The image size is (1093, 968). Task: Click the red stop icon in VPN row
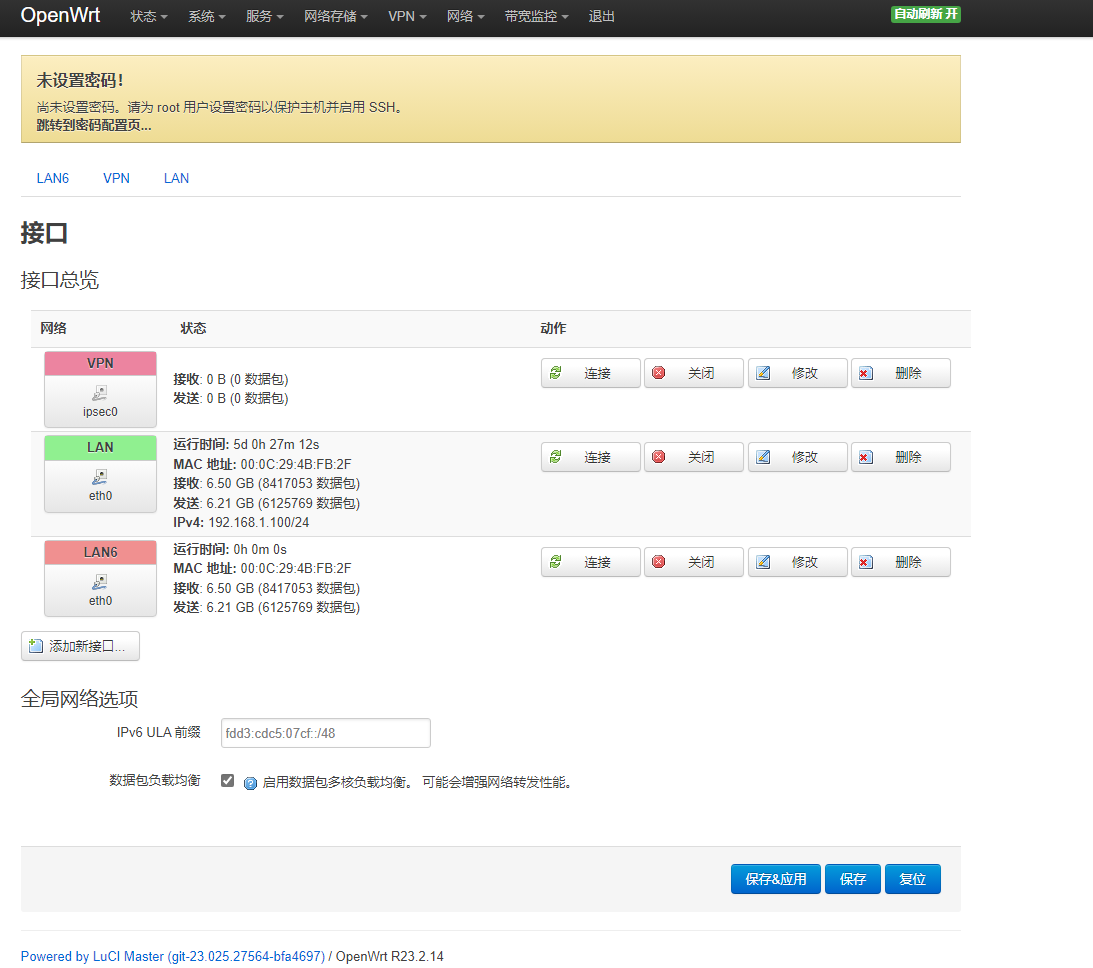(659, 373)
